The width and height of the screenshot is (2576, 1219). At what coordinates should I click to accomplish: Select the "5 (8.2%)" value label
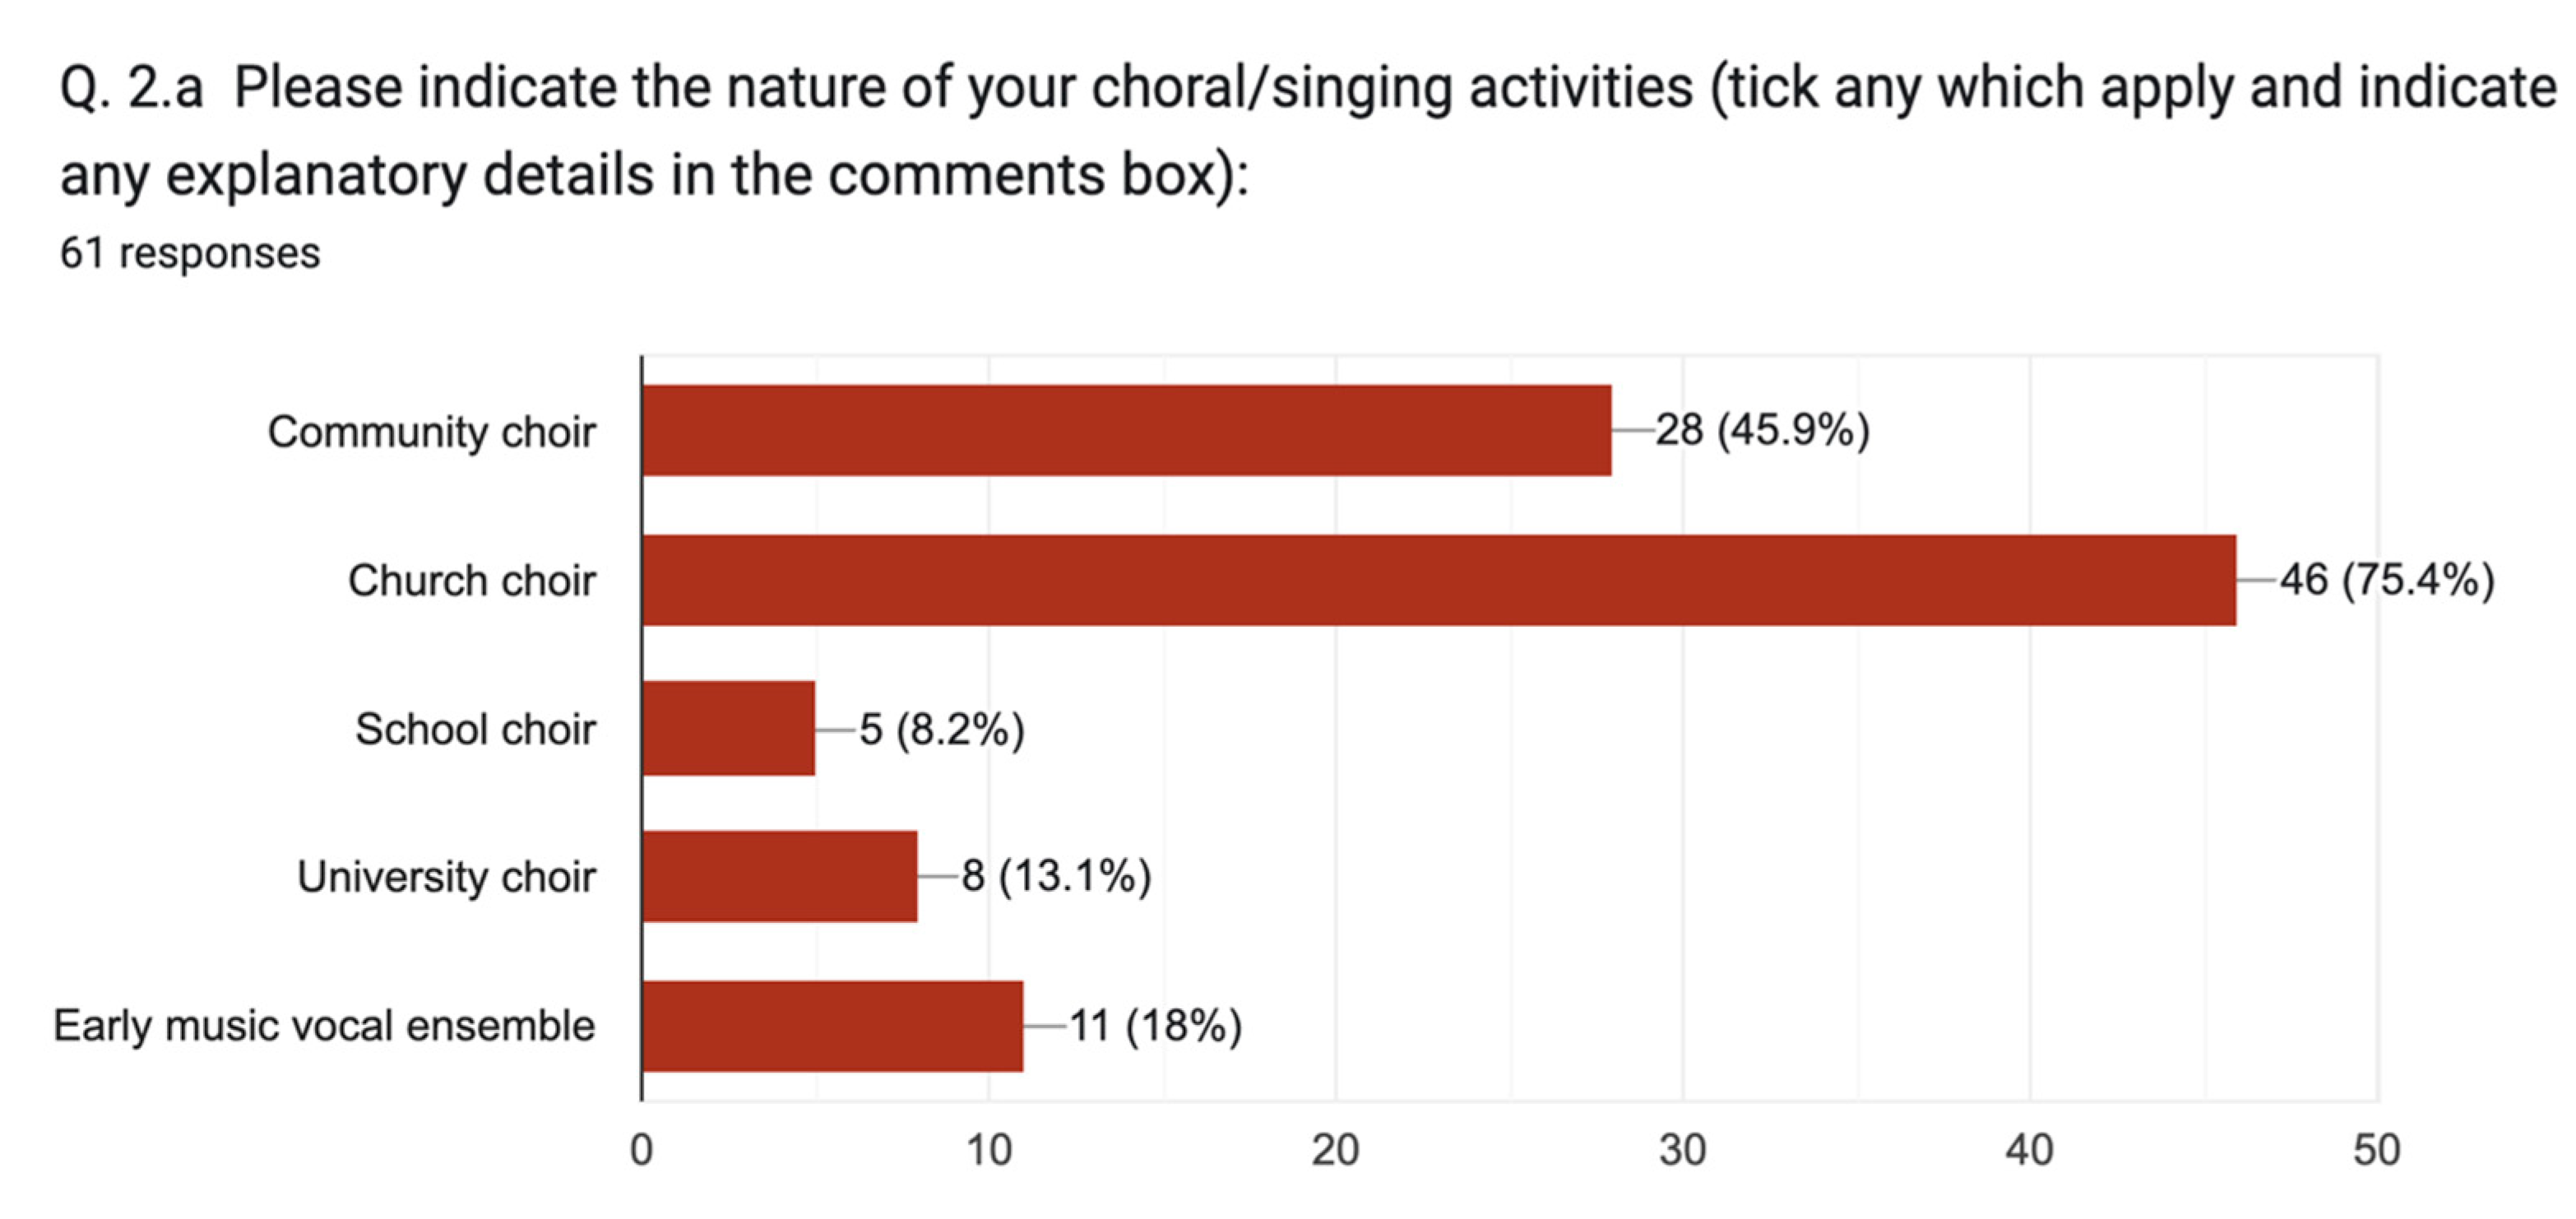[x=941, y=729]
